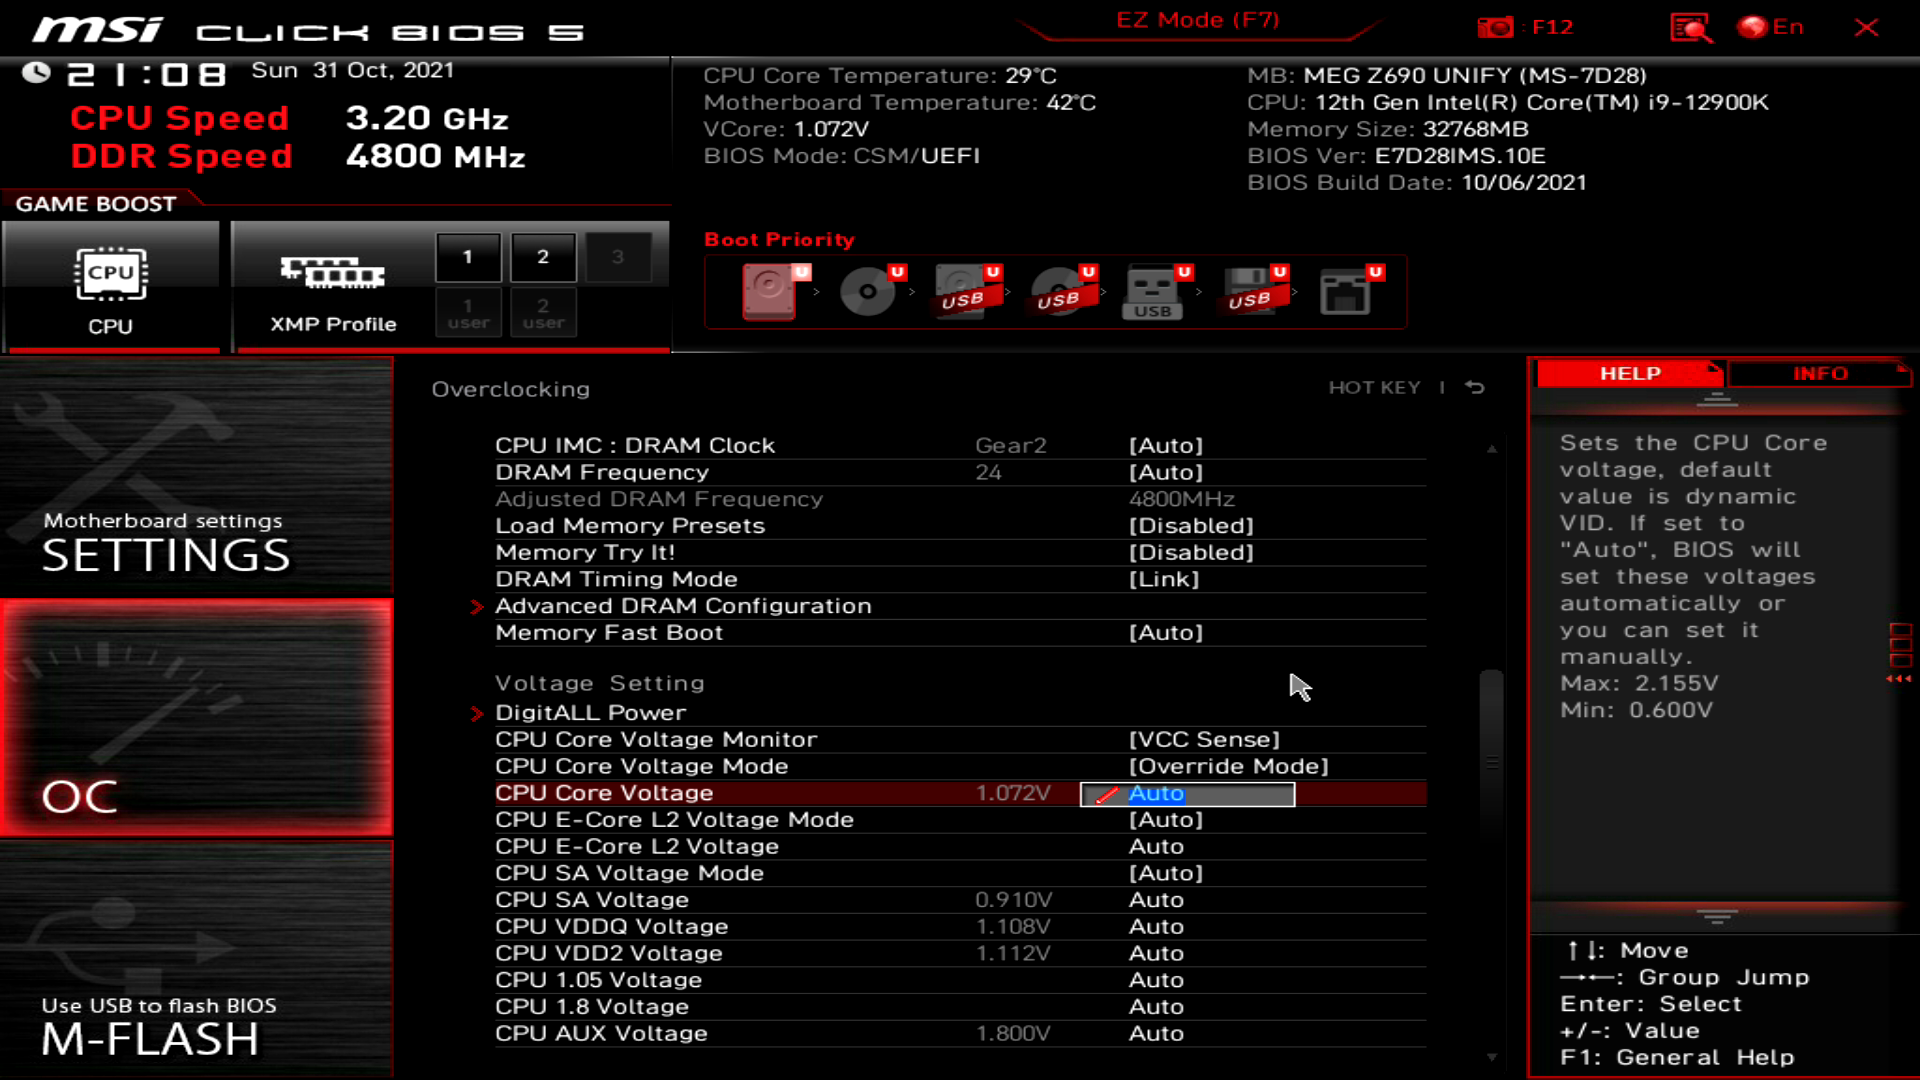
Task: Click the scroll up arrow of settings list
Action: click(1491, 449)
